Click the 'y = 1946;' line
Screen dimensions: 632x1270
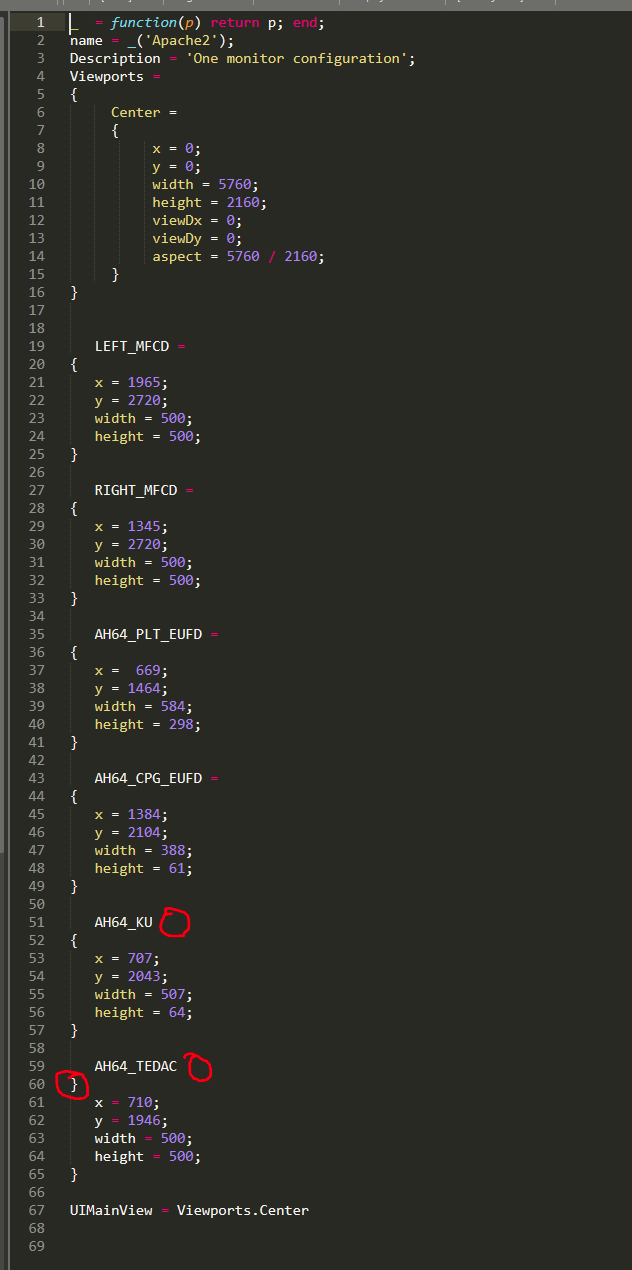pyautogui.click(x=131, y=1120)
